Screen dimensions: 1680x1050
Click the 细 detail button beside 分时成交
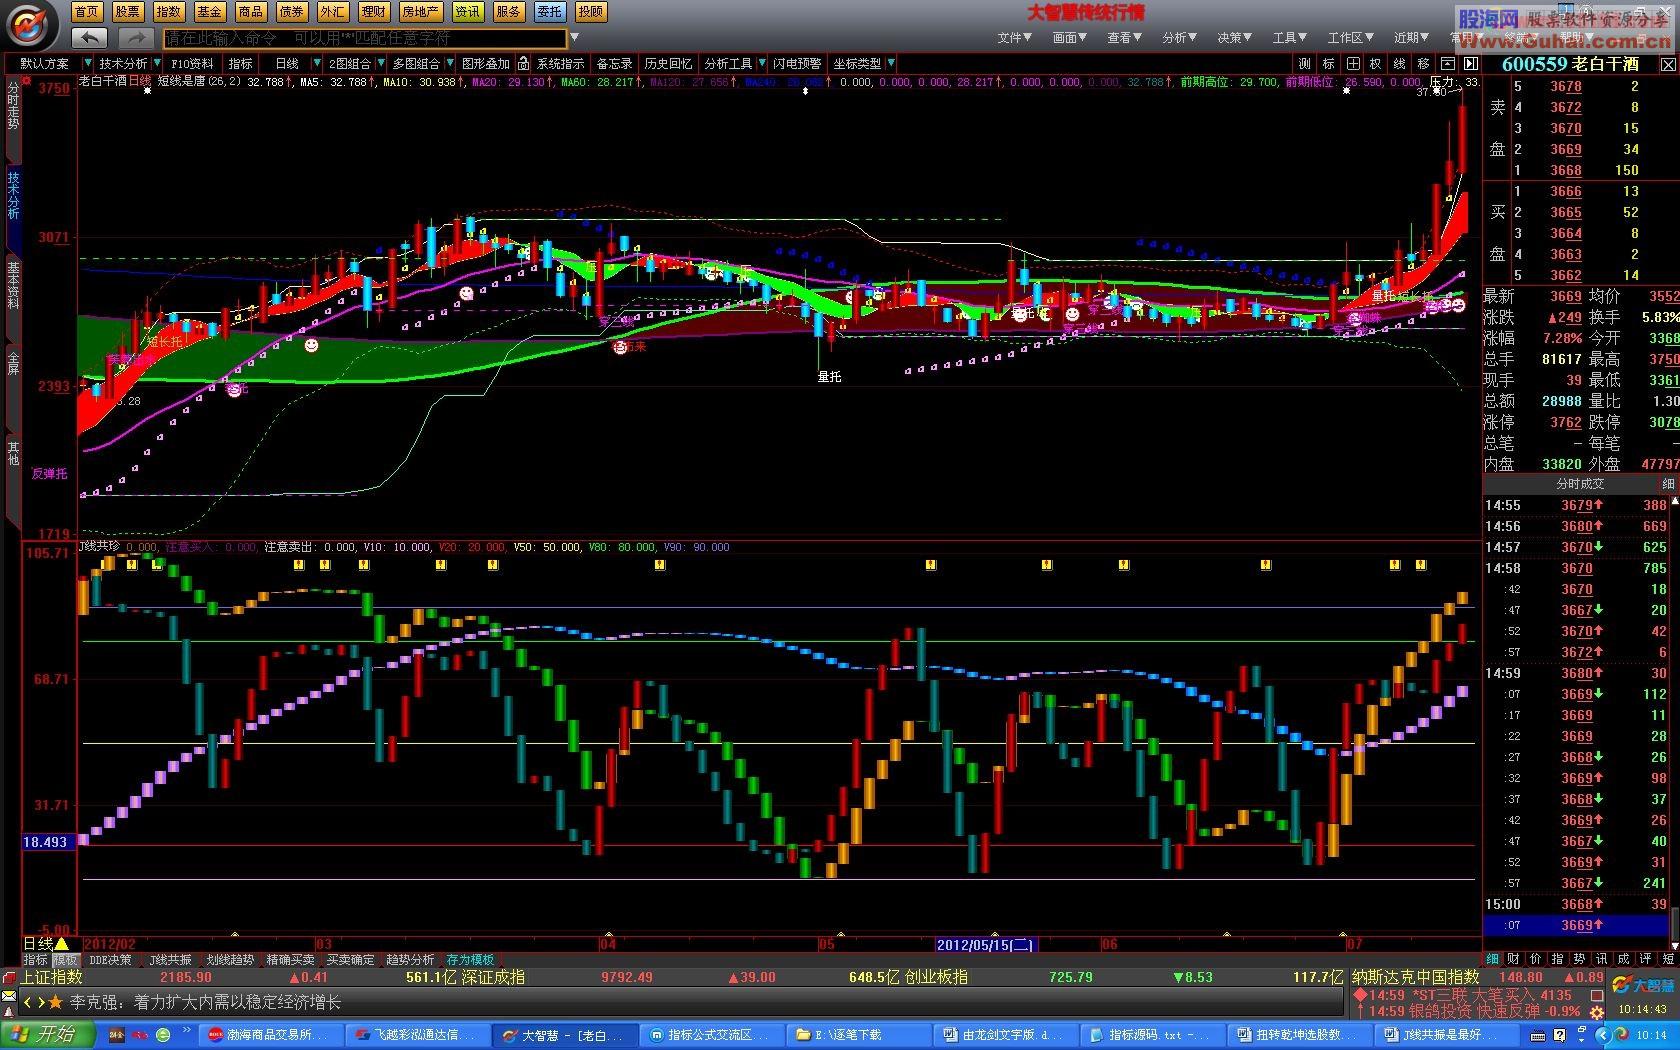[1668, 483]
